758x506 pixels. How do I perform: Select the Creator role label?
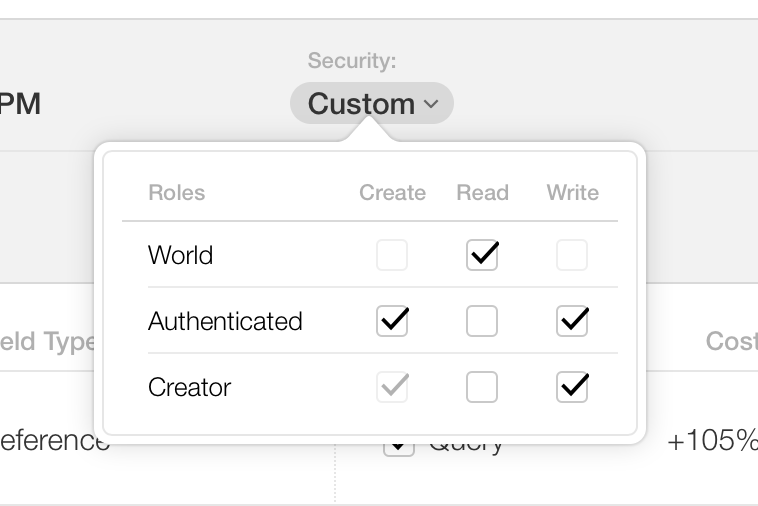tap(189, 387)
